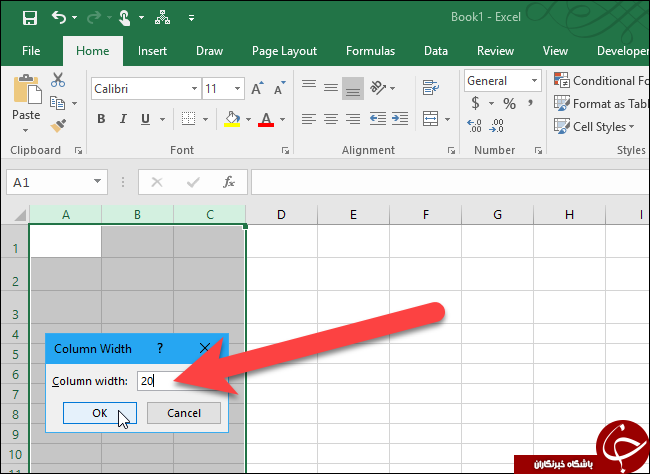
Task: Switch to the Data tab
Action: [x=436, y=51]
